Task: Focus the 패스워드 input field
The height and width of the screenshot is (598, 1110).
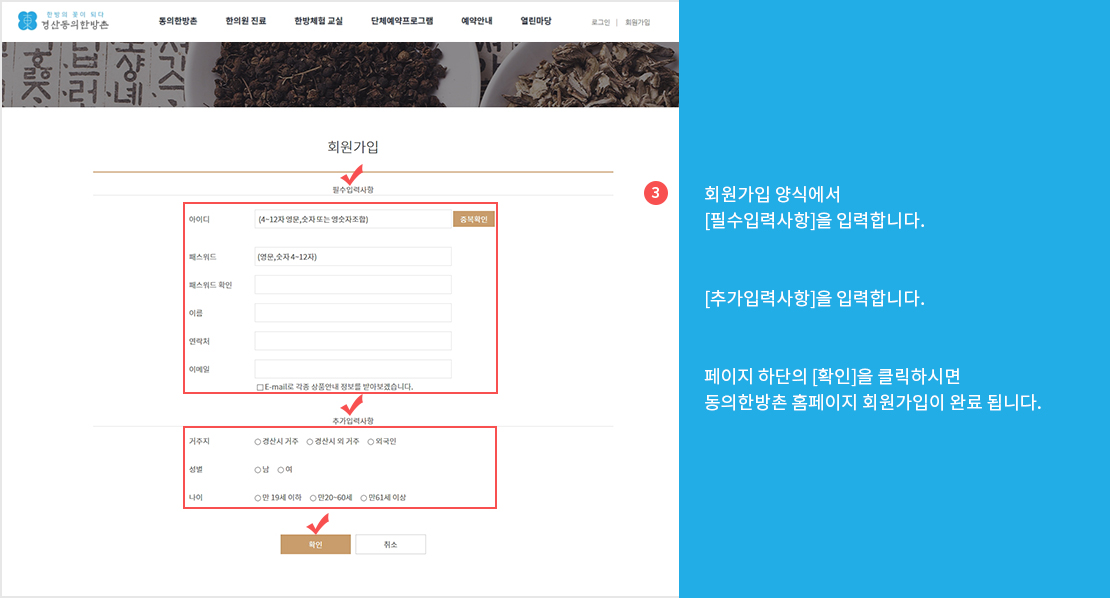Action: pyautogui.click(x=353, y=257)
